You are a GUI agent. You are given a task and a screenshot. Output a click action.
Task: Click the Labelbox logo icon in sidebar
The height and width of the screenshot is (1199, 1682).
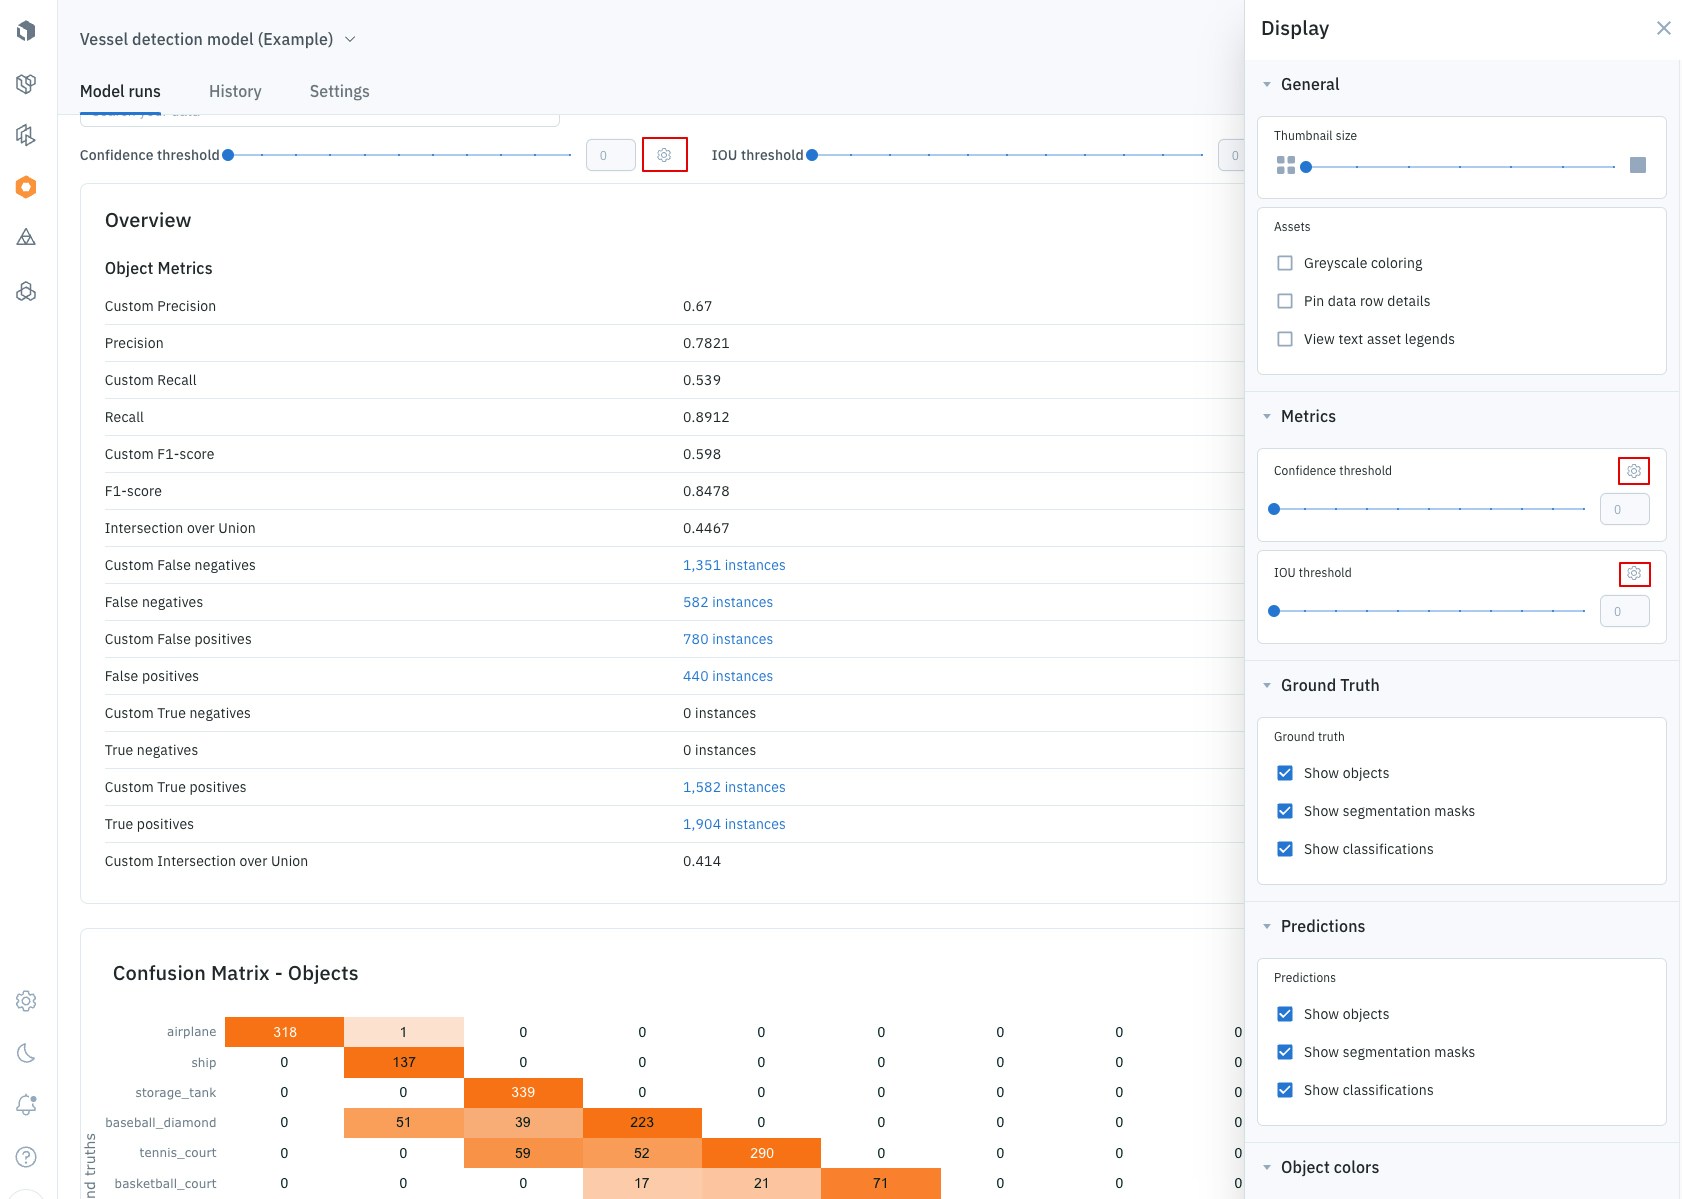tap(27, 31)
